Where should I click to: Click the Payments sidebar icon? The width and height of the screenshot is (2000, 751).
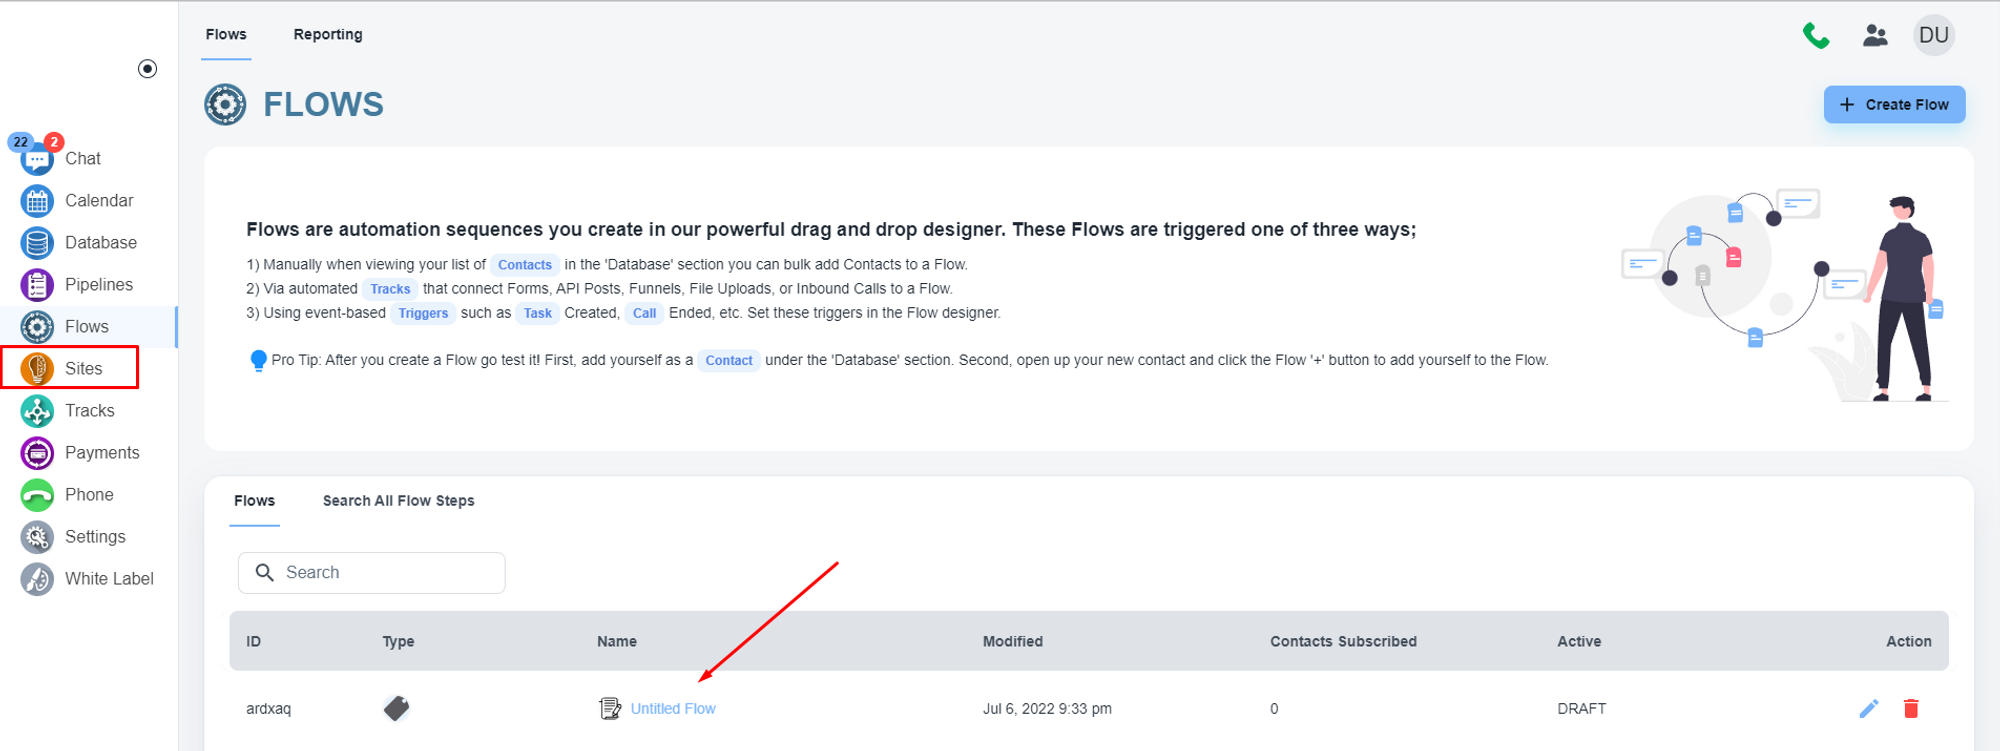37,453
